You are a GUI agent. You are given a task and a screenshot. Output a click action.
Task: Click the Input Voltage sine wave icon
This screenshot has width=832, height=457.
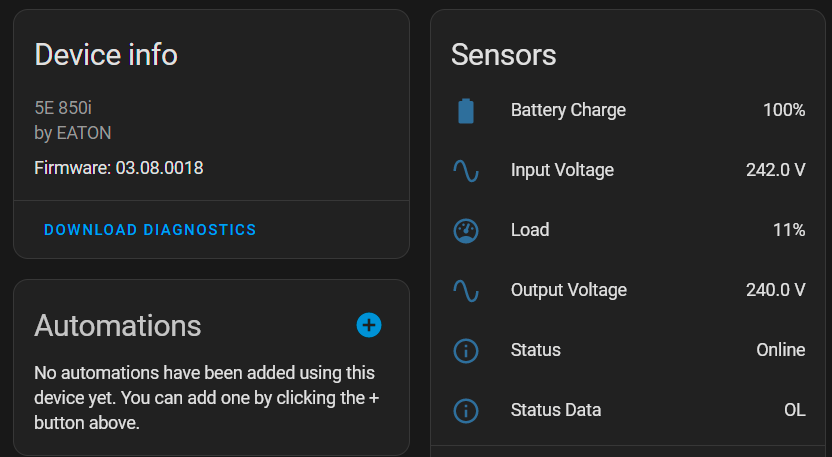tap(466, 171)
